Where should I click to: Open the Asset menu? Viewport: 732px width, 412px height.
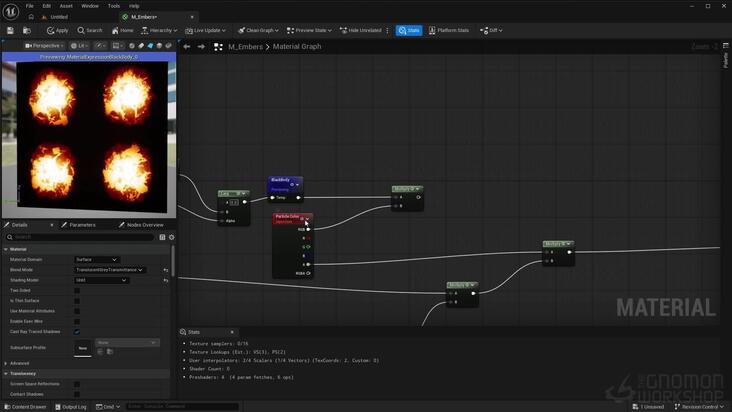pyautogui.click(x=66, y=6)
